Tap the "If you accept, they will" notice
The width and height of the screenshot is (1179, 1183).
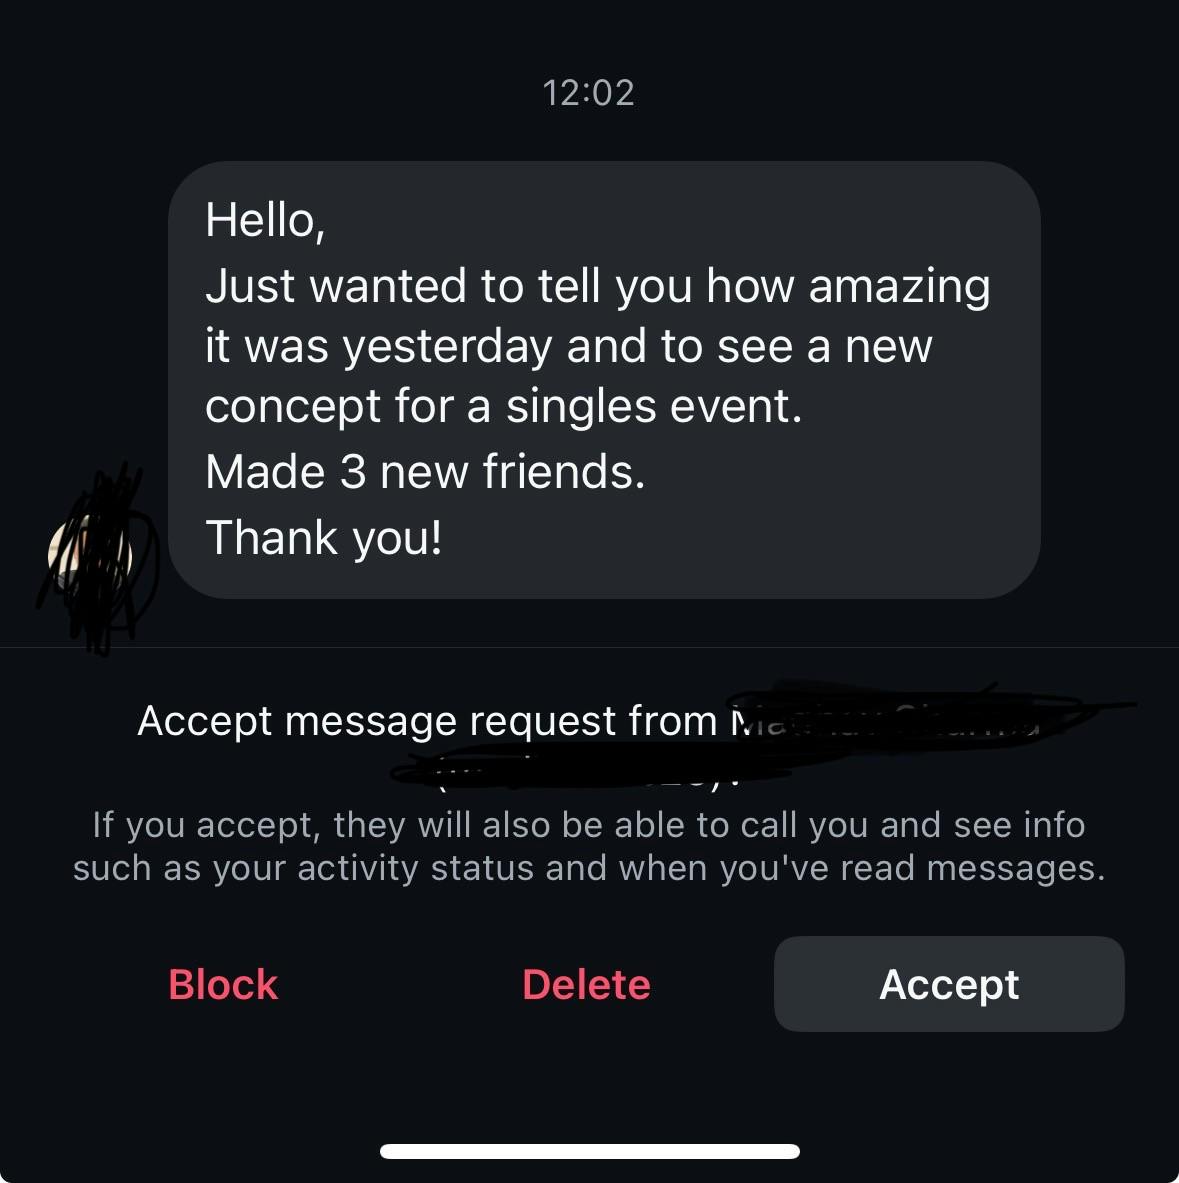(588, 826)
